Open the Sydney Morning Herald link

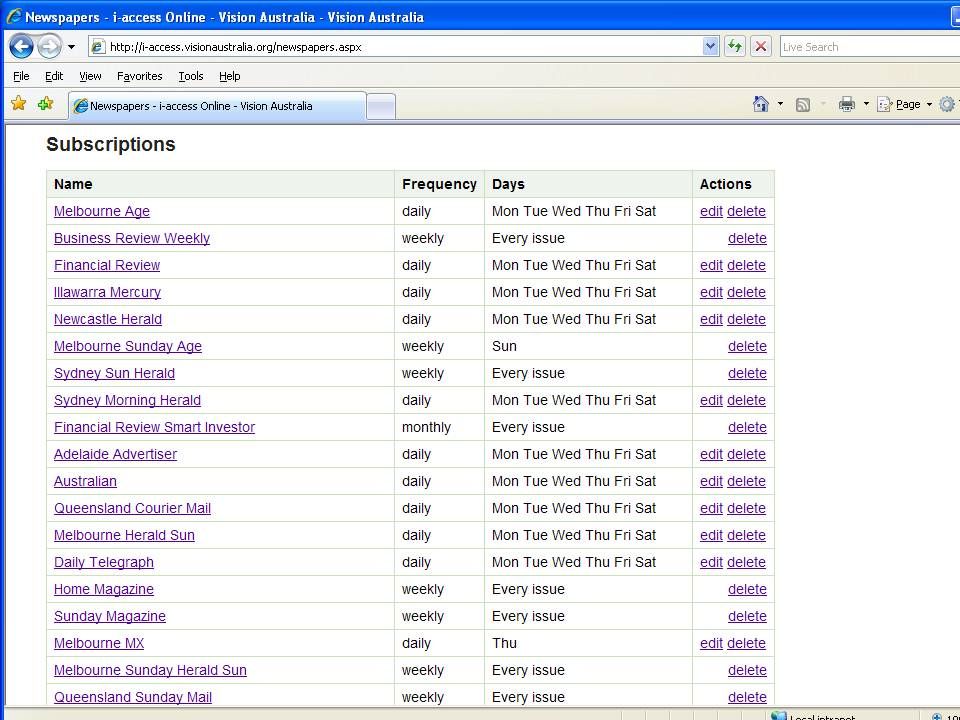click(127, 400)
